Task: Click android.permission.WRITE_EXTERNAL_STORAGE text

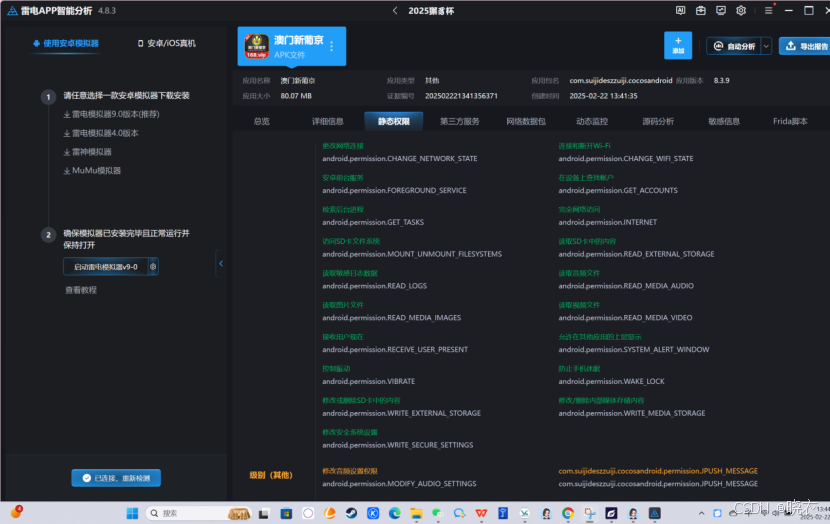Action: [x=401, y=413]
